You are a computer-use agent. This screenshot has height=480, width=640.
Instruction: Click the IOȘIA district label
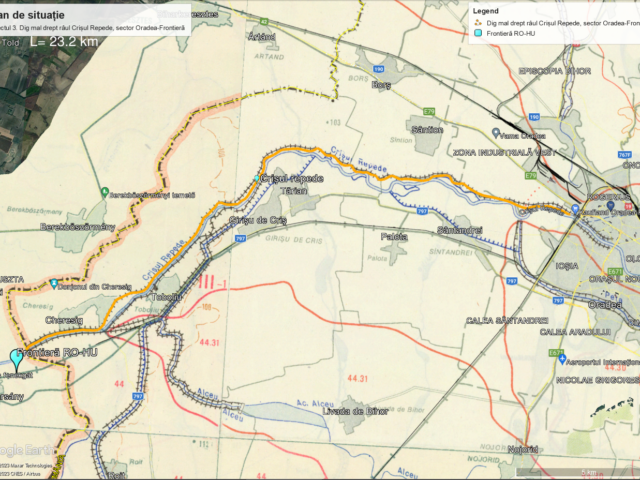[x=567, y=266]
